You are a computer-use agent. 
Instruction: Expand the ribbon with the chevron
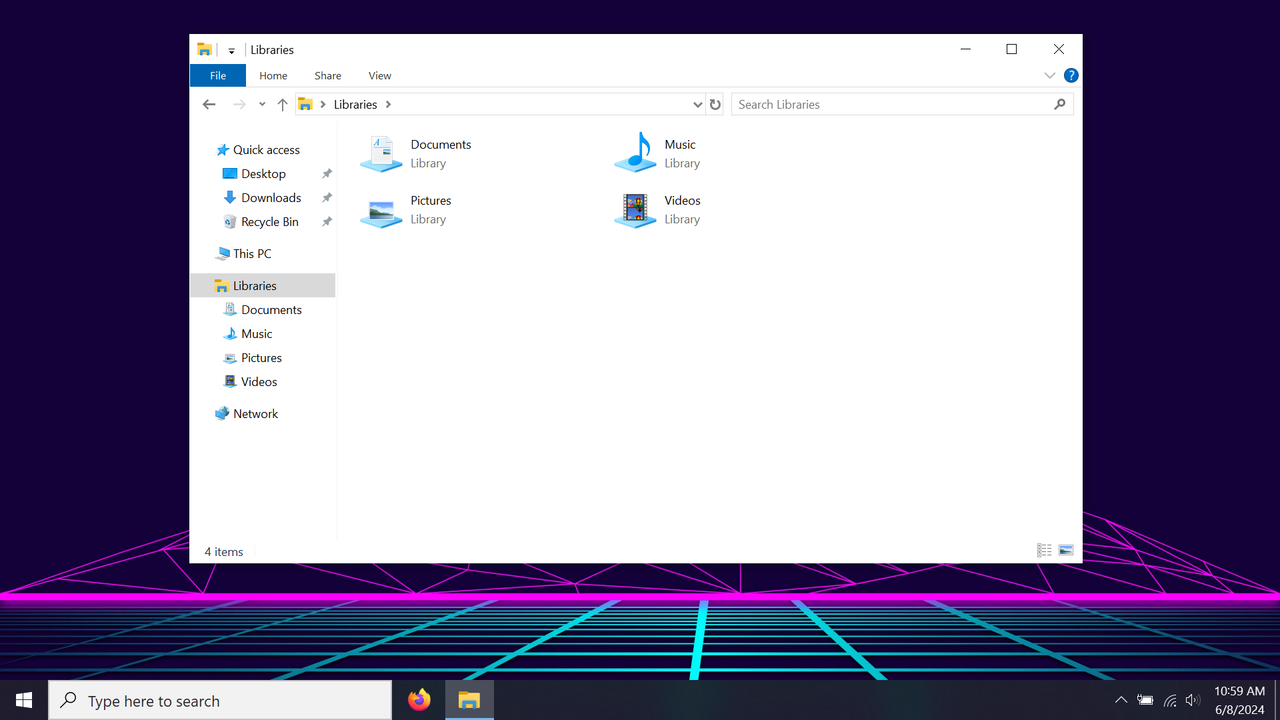coord(1049,75)
